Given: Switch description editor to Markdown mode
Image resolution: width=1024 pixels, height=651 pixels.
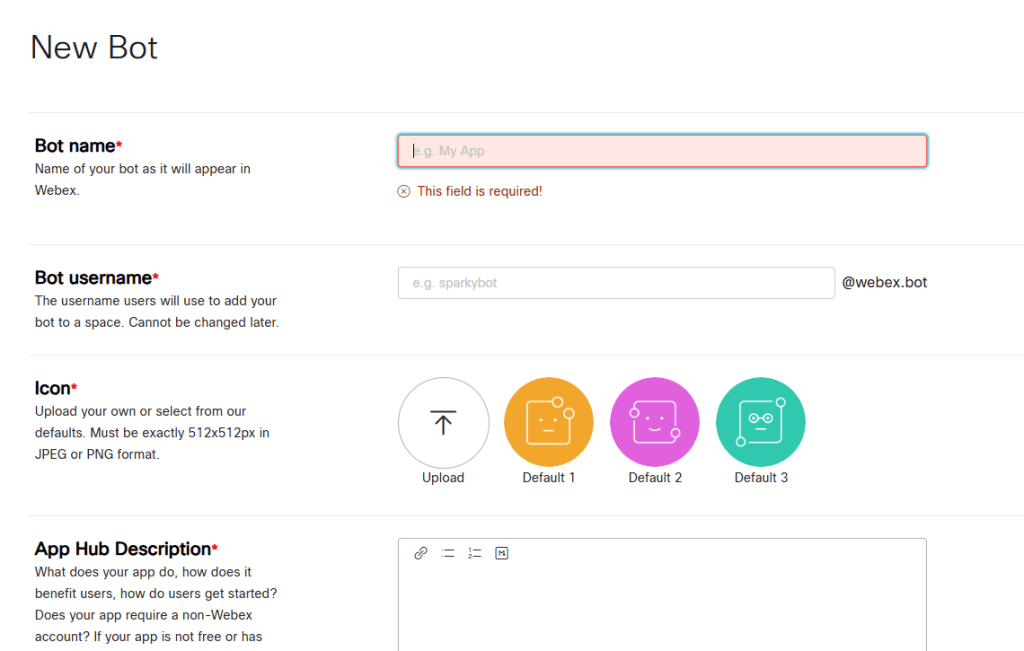Looking at the screenshot, I should click(x=502, y=553).
